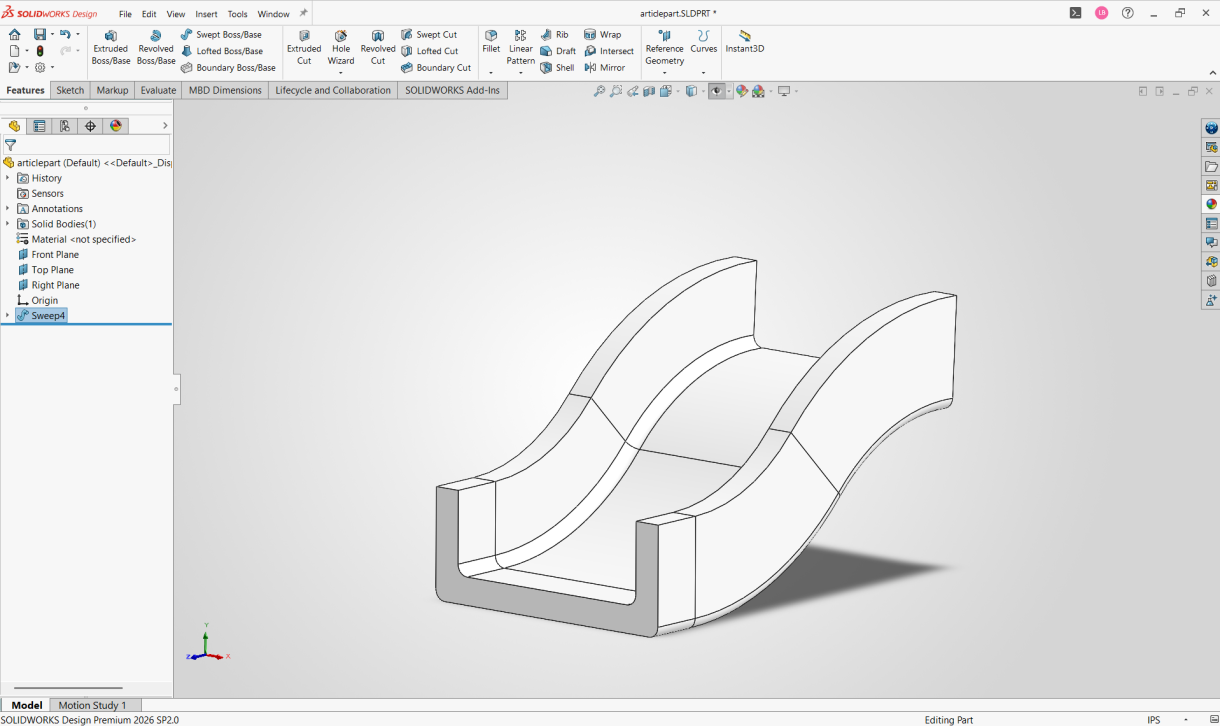The image size is (1220, 726).
Task: Choose the Lofted Cut command
Action: [430, 51]
